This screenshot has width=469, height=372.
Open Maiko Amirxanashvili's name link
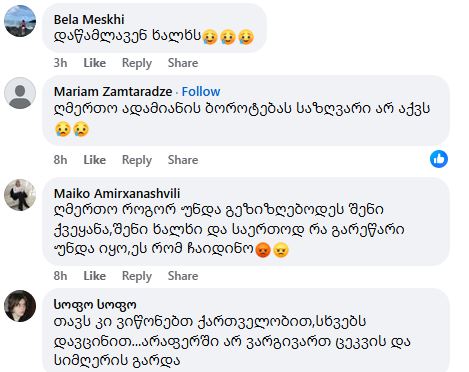(x=117, y=193)
